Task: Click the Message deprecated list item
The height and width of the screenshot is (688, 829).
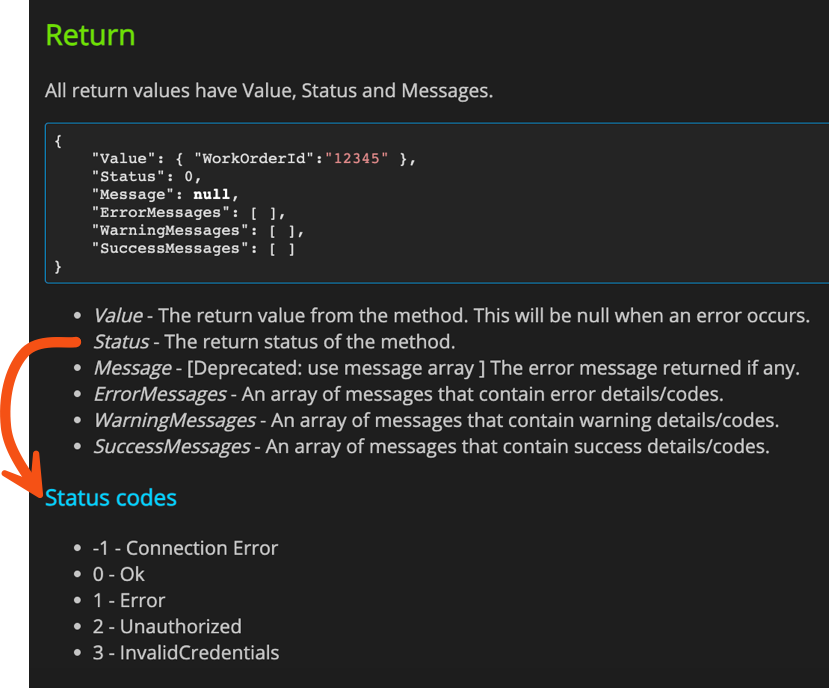Action: tap(447, 368)
